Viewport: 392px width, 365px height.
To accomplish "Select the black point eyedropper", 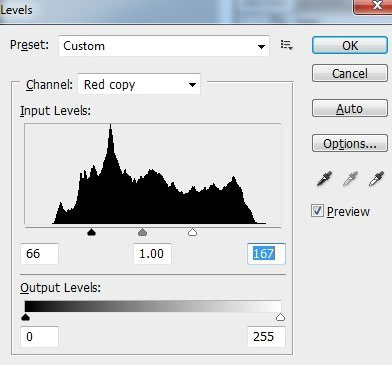I will (324, 179).
